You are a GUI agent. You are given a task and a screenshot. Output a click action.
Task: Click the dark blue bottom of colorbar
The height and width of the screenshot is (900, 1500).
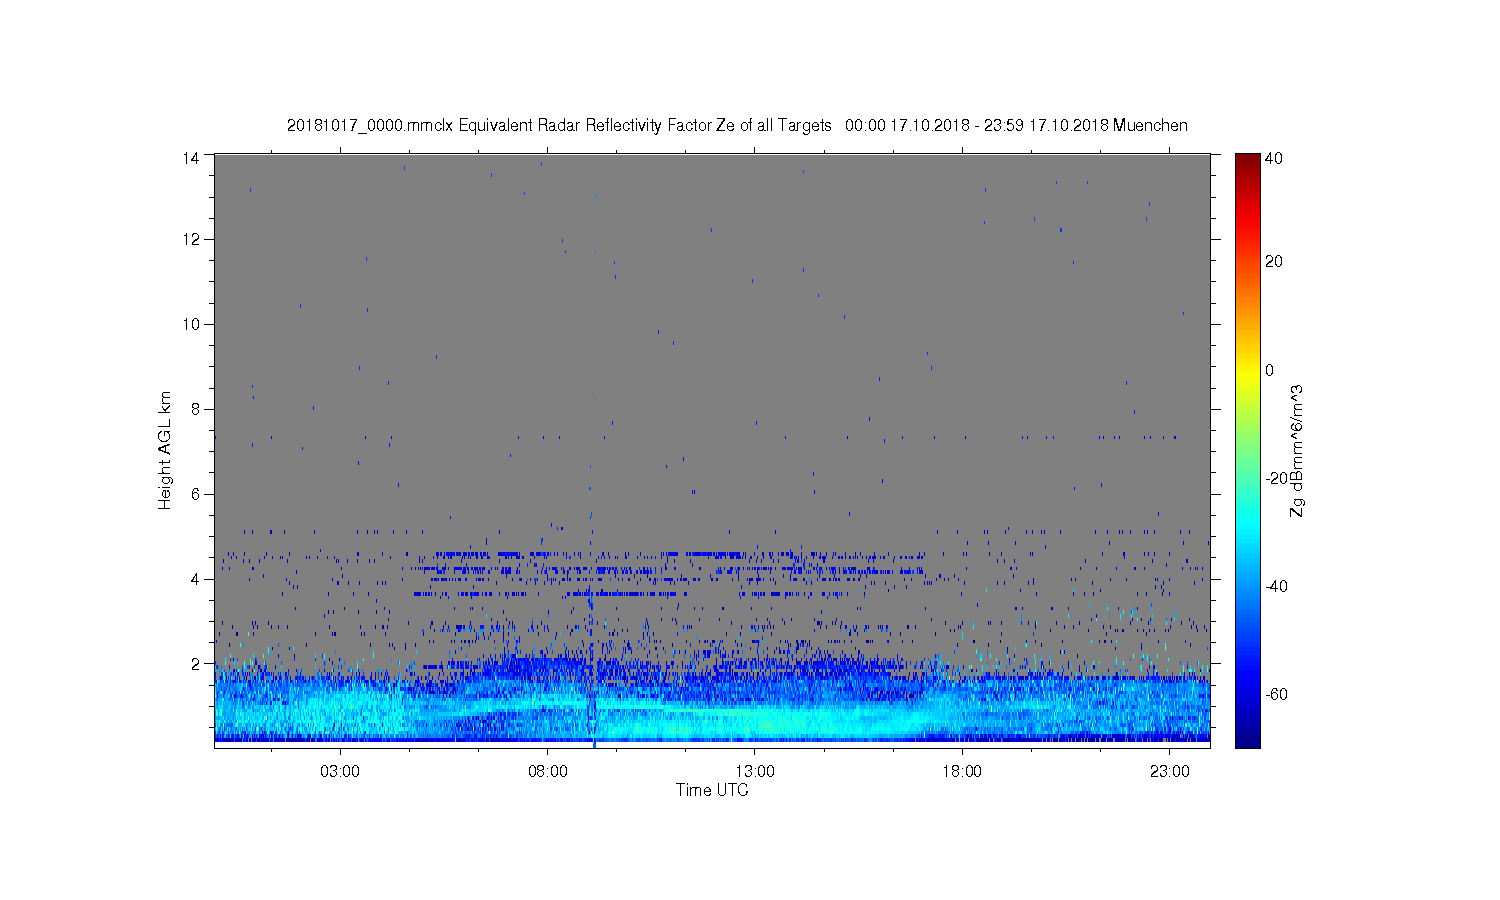(1247, 740)
